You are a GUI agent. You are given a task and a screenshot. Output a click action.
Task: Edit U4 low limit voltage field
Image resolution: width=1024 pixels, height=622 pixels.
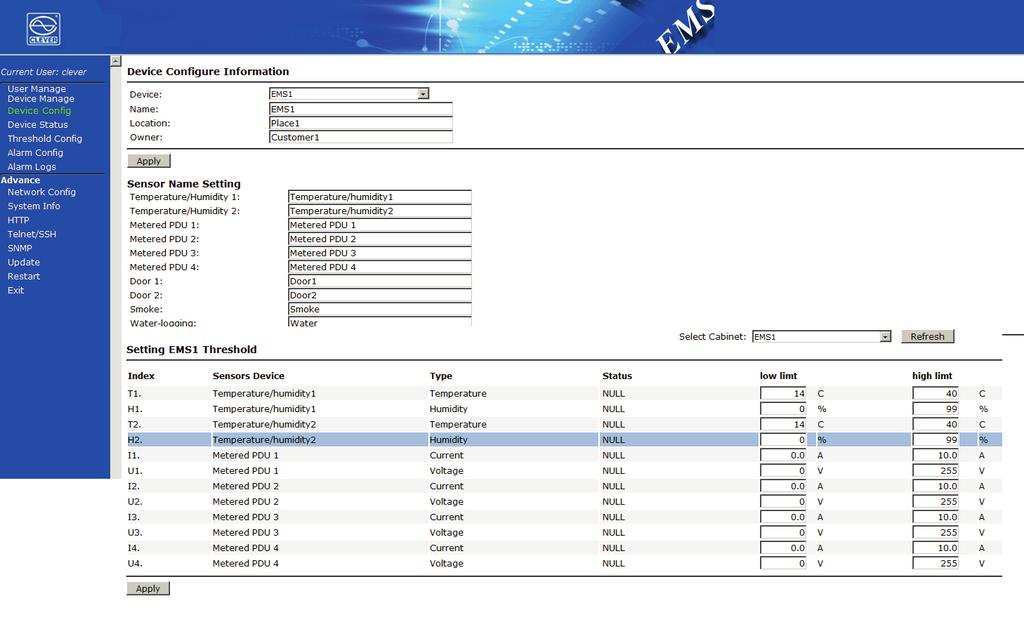tap(783, 563)
